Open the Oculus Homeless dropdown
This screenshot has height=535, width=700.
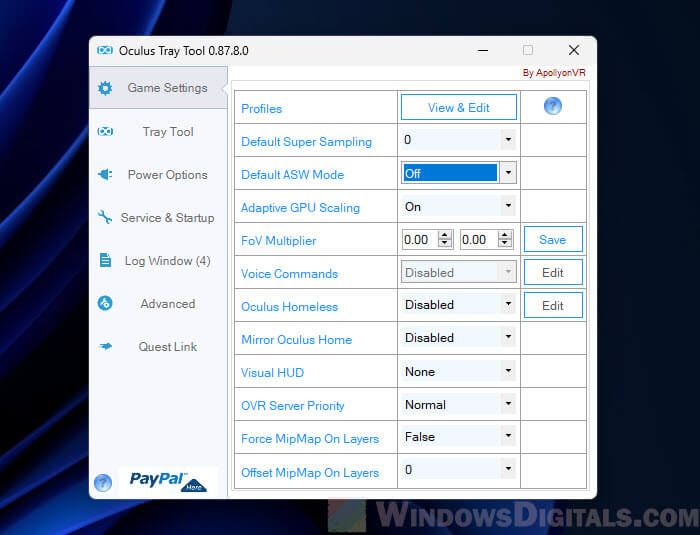[508, 304]
